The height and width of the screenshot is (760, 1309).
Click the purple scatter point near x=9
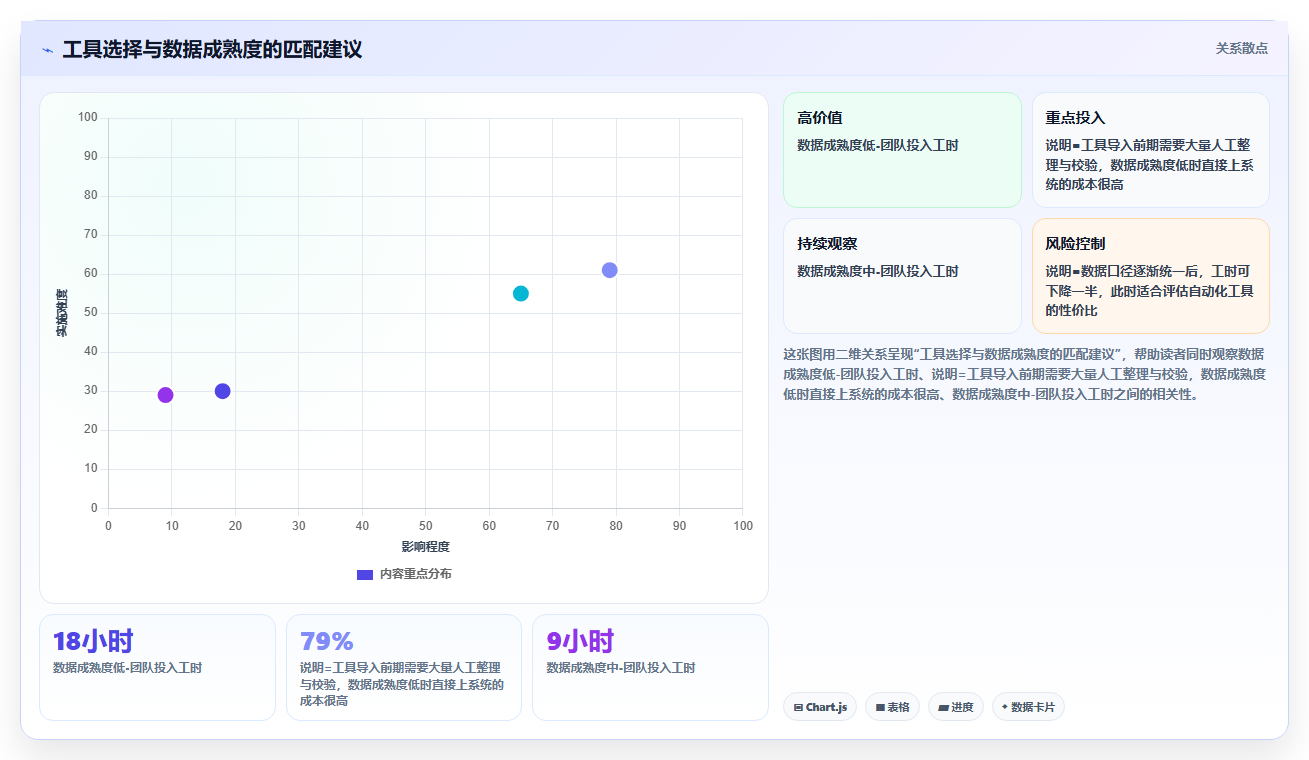coord(165,395)
